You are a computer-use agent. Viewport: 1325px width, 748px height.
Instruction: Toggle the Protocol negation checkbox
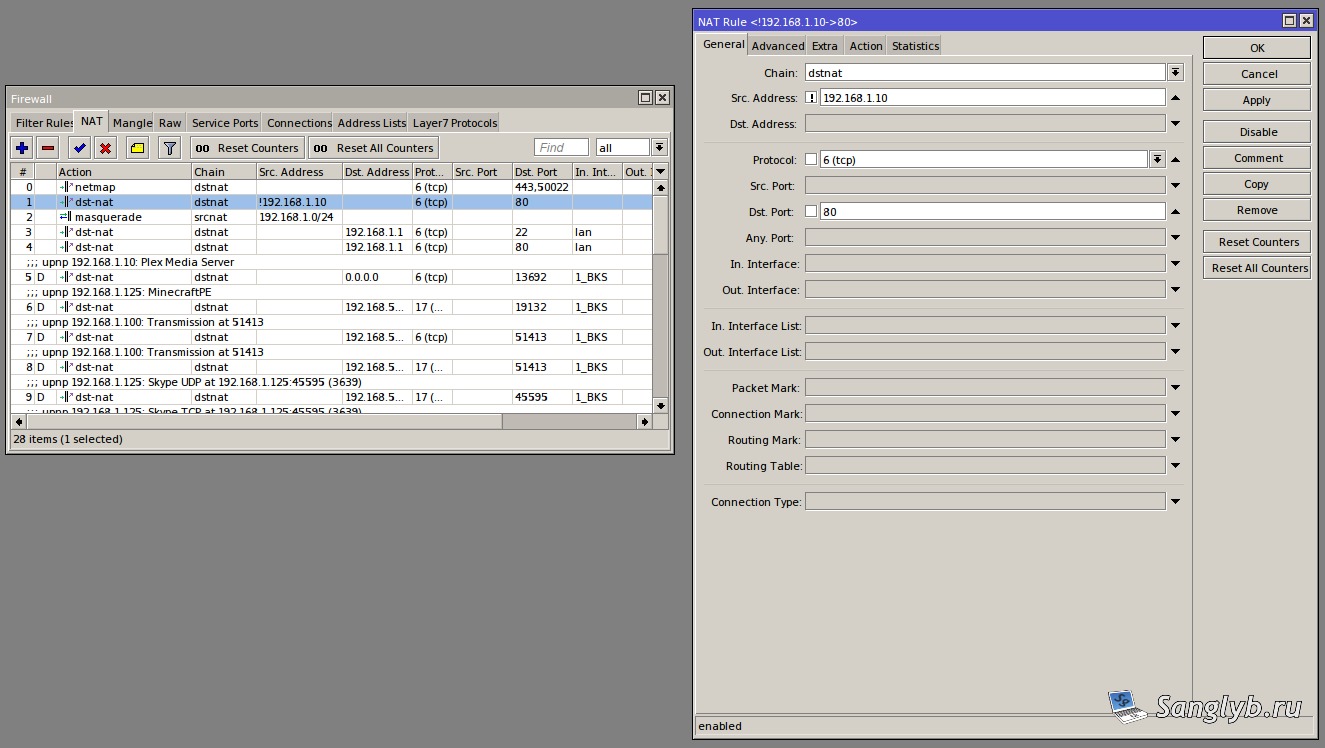(x=811, y=160)
